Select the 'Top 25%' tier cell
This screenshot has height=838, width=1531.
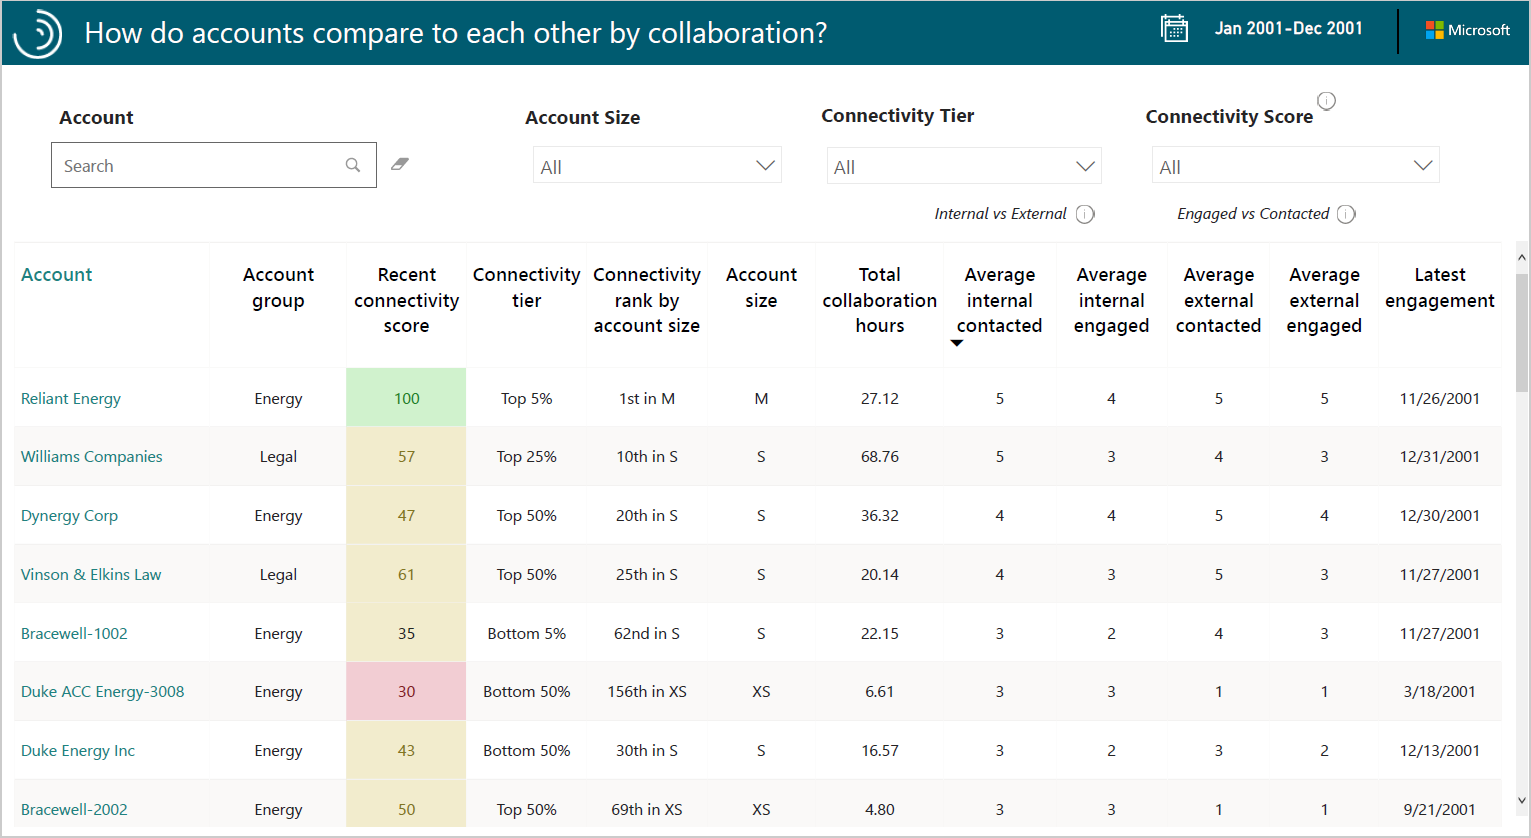pyautogui.click(x=526, y=457)
